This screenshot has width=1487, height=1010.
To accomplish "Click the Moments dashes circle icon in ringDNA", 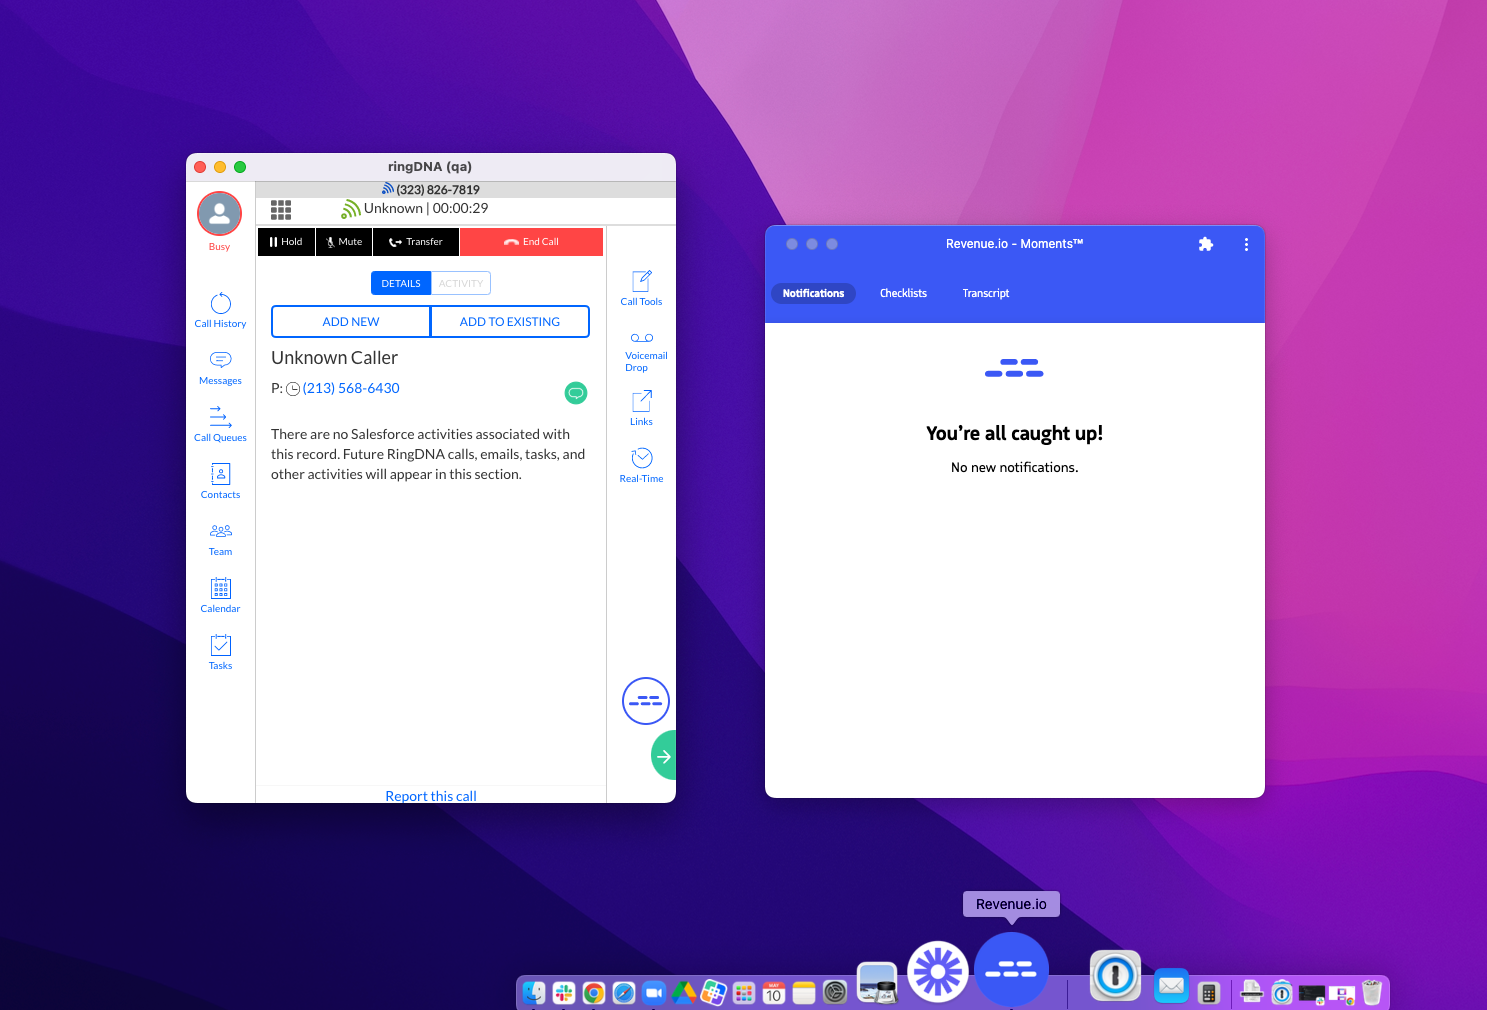I will point(645,701).
